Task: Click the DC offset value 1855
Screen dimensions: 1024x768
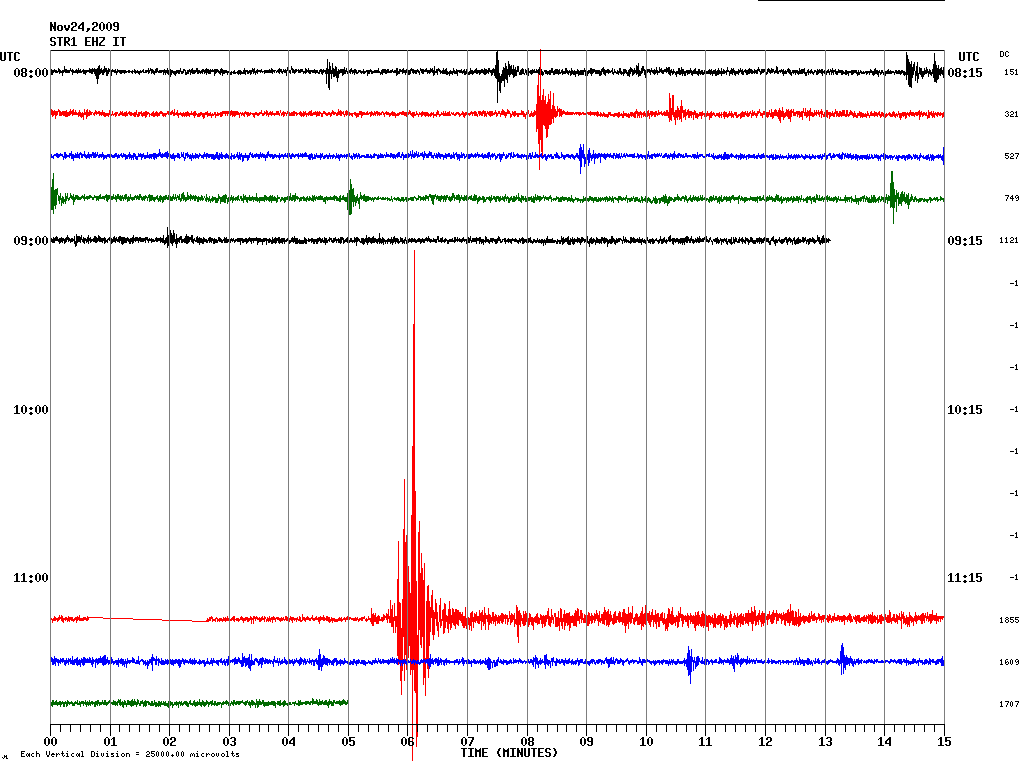Action: (1008, 620)
